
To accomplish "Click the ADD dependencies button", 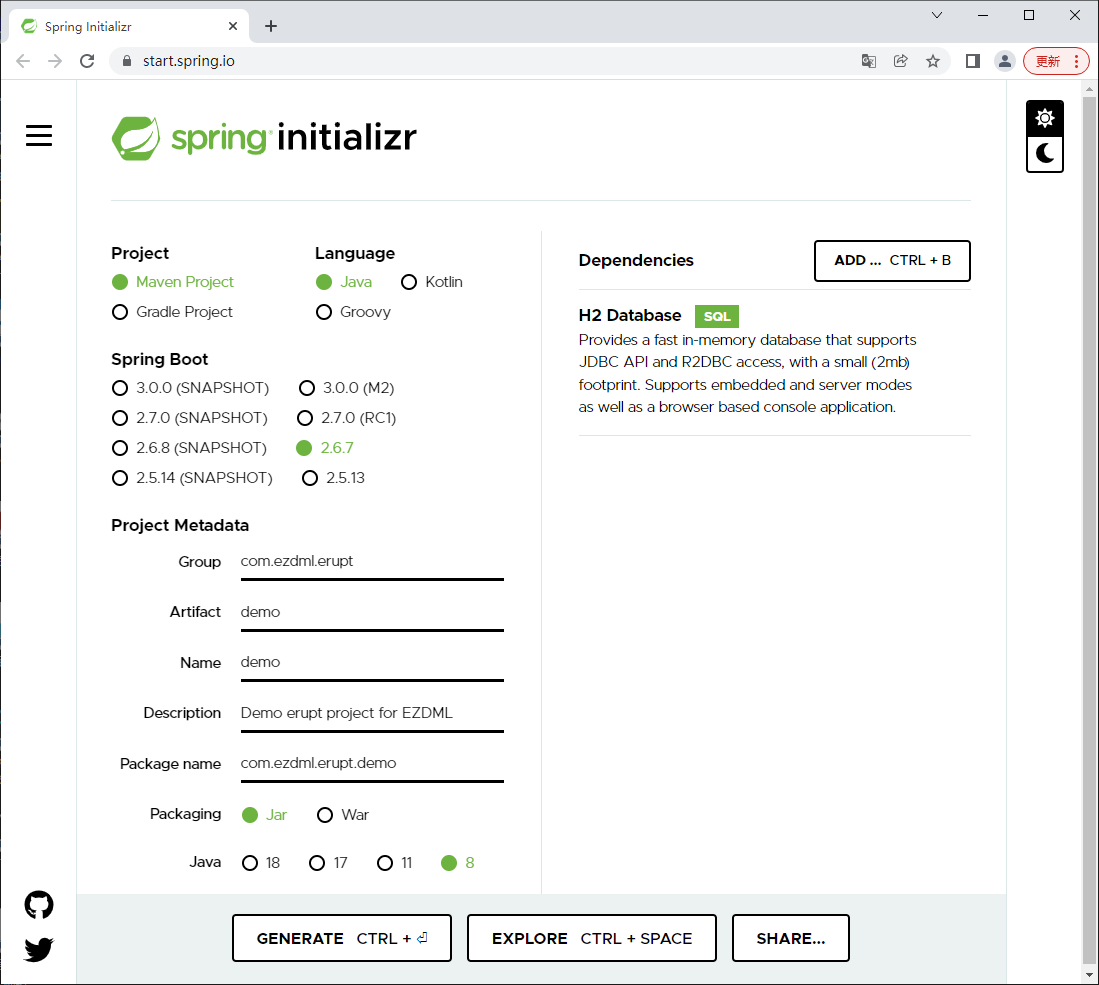I will tap(892, 261).
